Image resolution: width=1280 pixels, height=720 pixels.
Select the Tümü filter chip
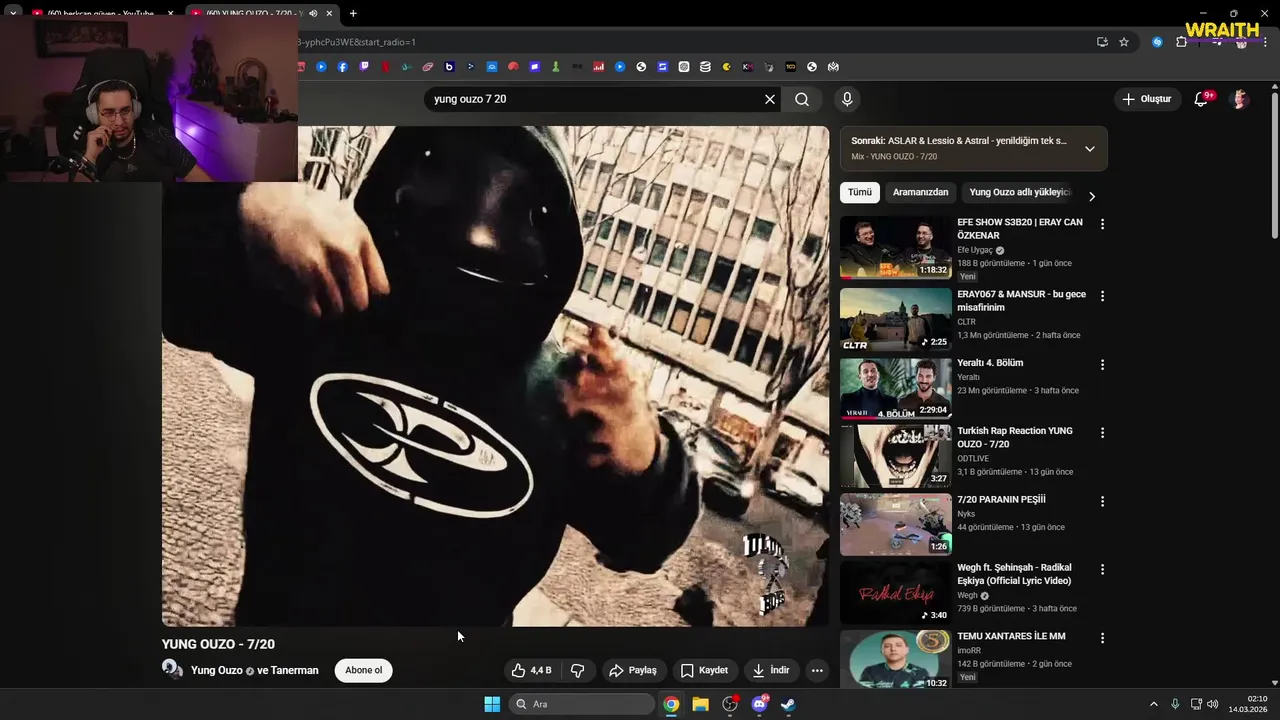pos(860,192)
